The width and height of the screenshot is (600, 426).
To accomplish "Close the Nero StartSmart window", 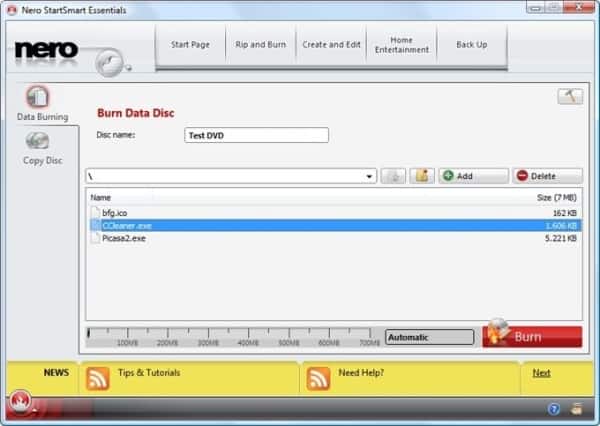I will click(x=580, y=7).
